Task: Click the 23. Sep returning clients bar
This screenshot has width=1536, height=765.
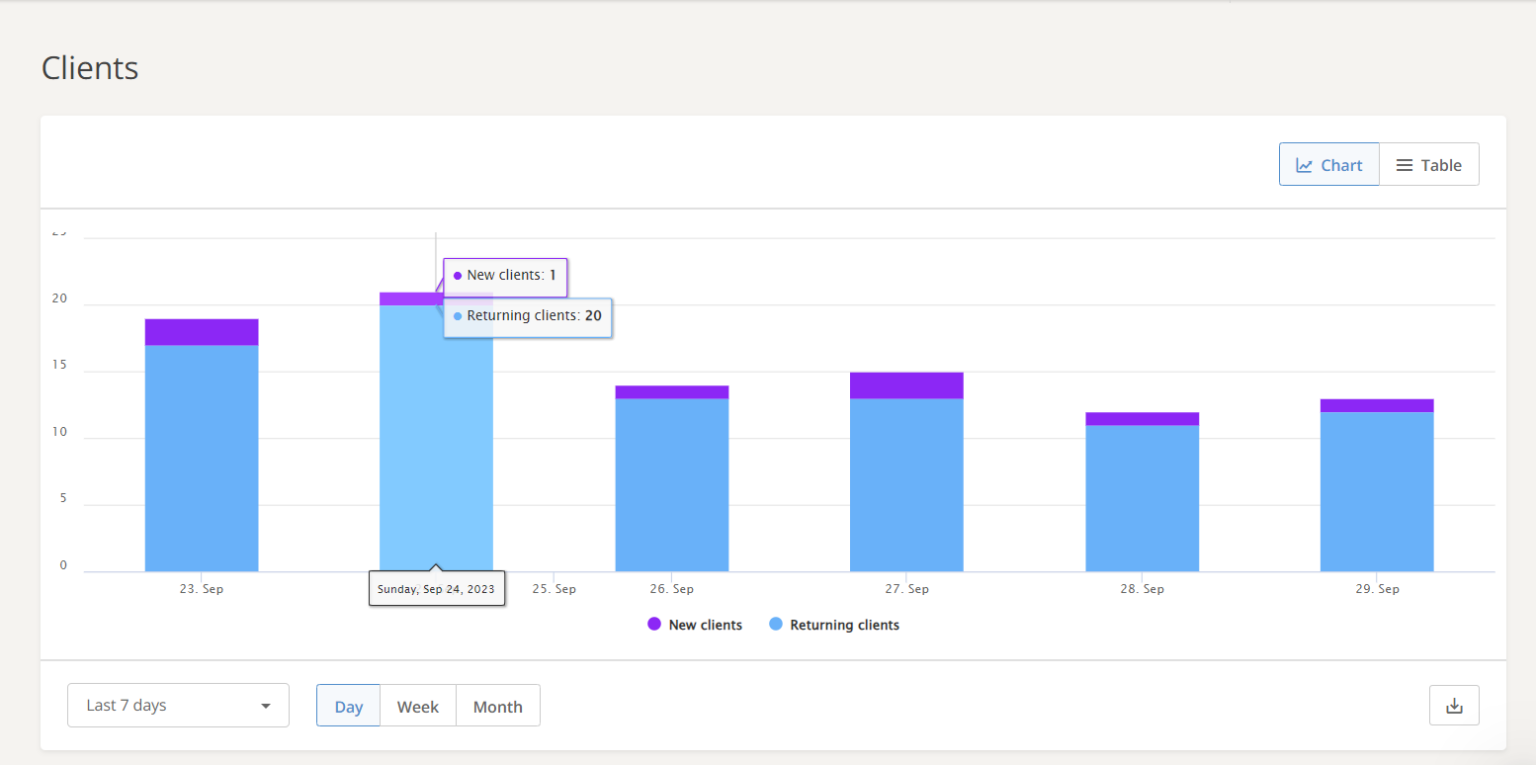Action: coord(202,460)
